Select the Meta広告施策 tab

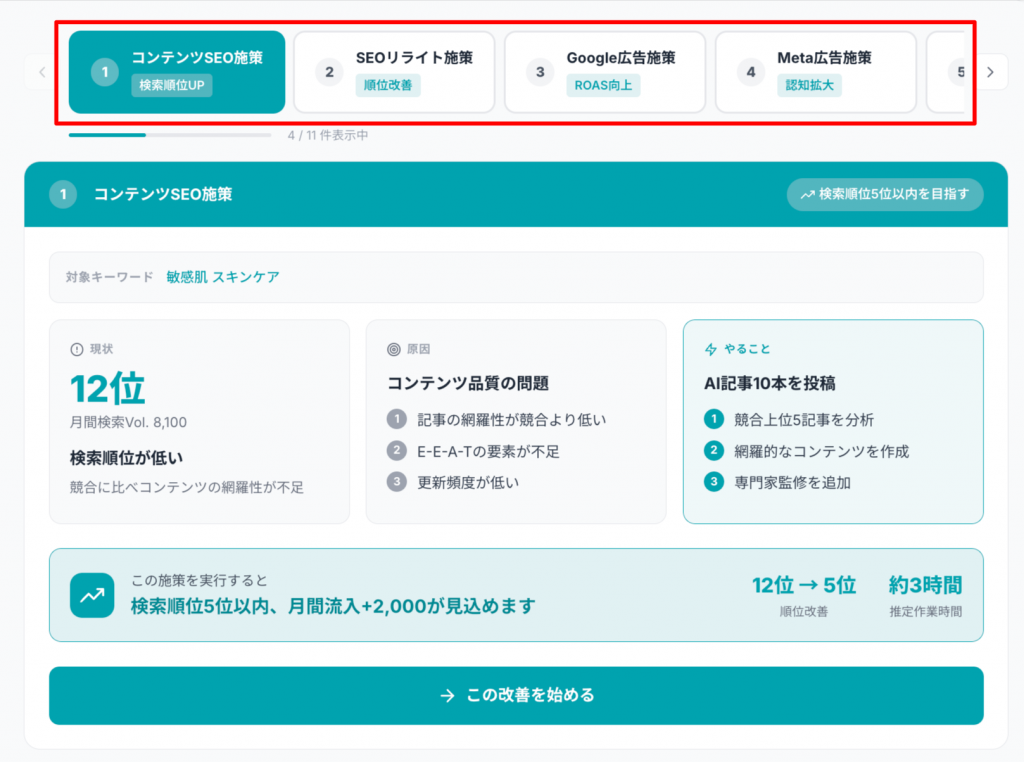point(815,72)
